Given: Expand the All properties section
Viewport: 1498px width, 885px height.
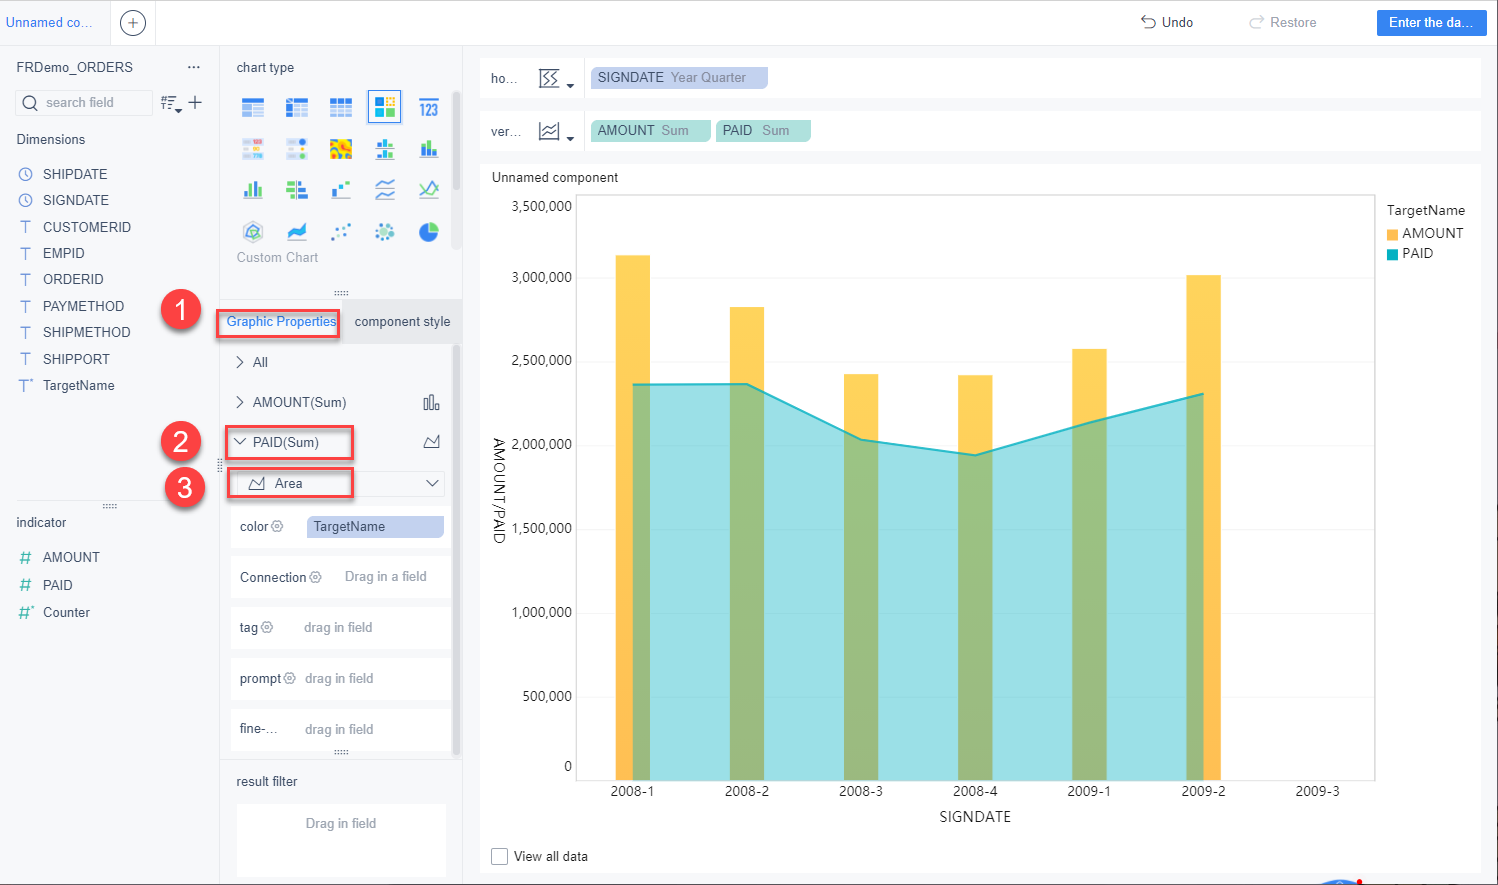Looking at the screenshot, I should tap(240, 362).
